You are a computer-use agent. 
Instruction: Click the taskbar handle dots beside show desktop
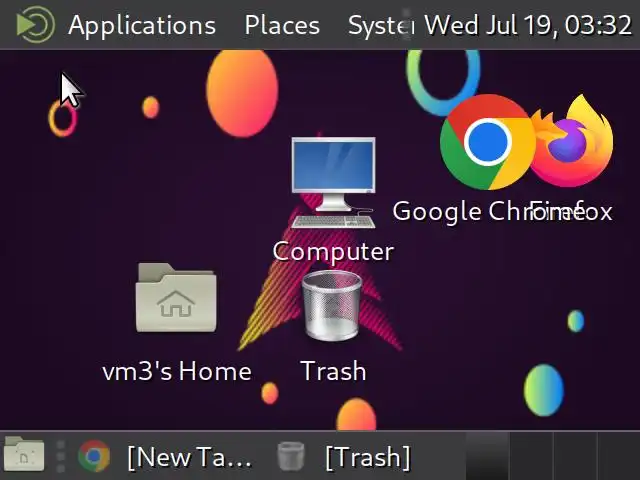point(60,456)
